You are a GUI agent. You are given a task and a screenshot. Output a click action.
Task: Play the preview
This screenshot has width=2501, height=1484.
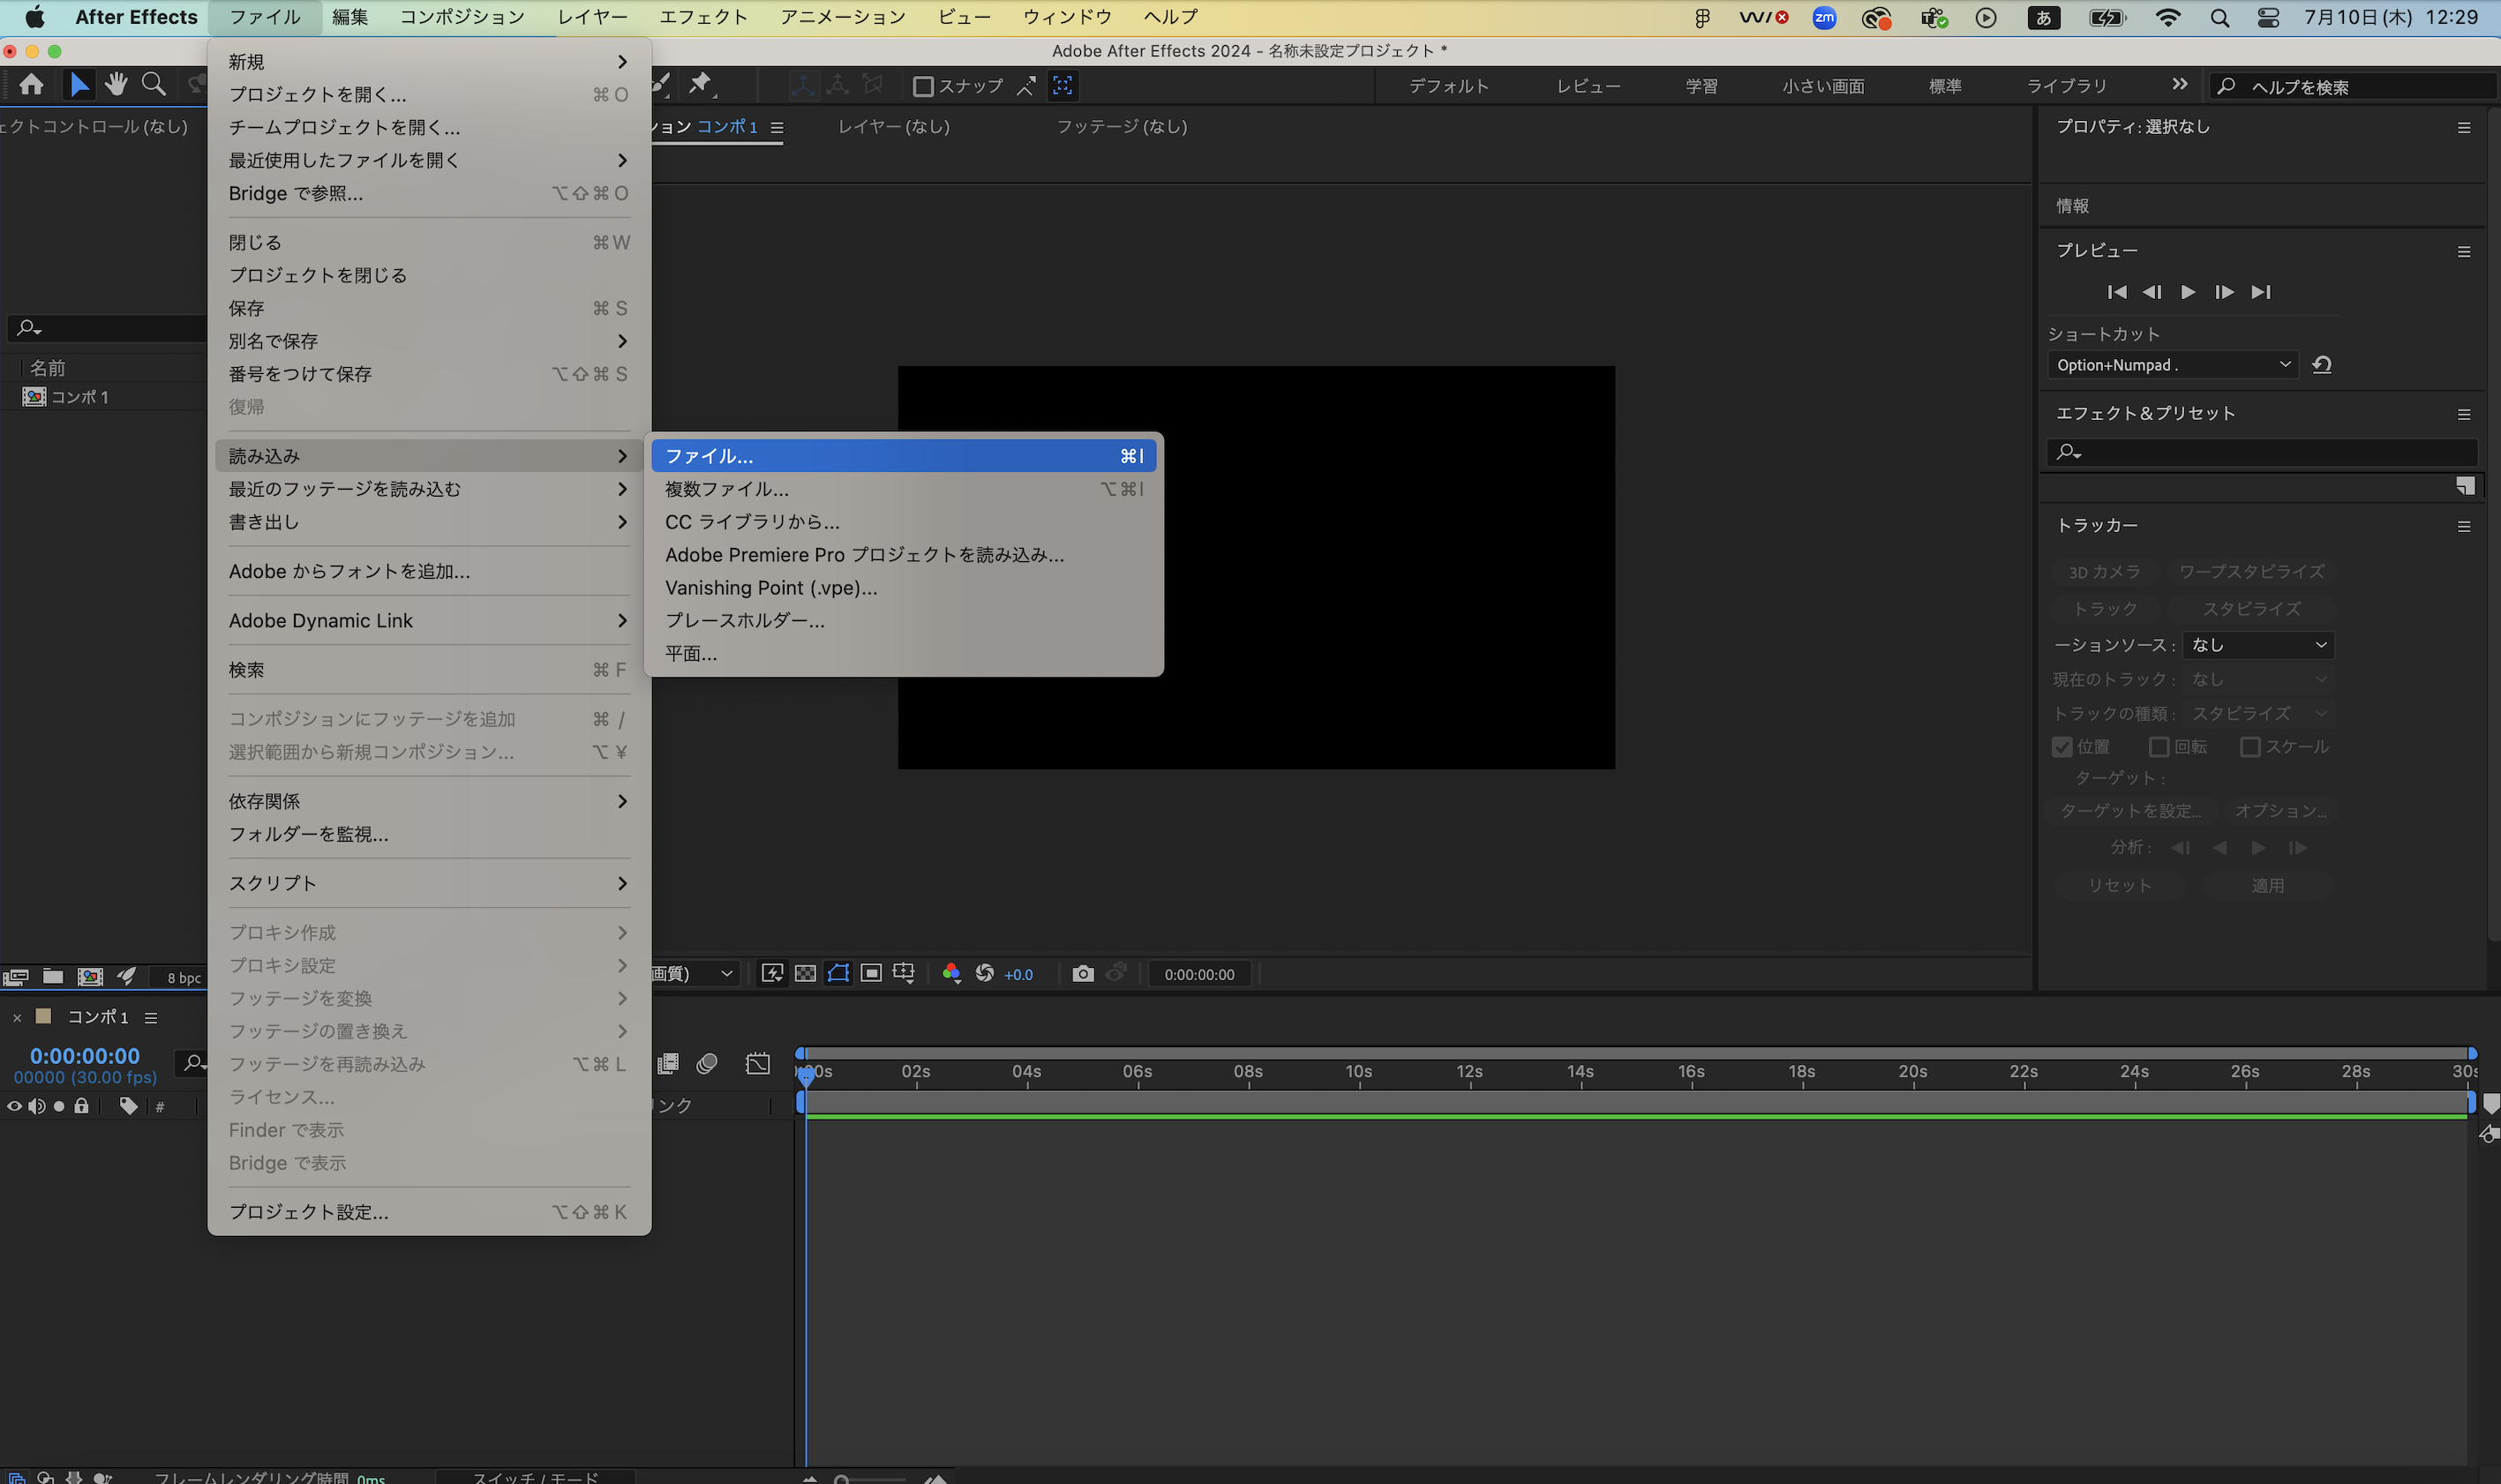[2188, 292]
